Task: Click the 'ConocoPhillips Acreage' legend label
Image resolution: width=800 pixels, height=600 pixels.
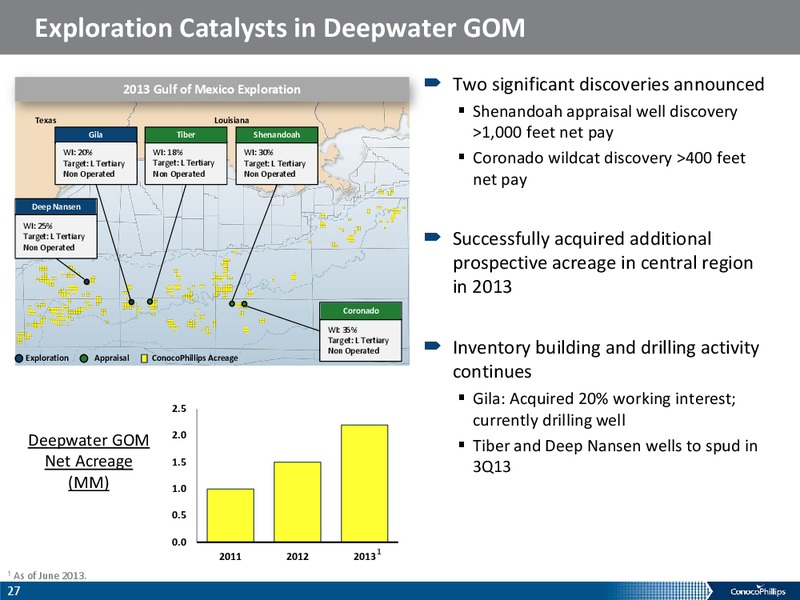Action: pos(195,358)
